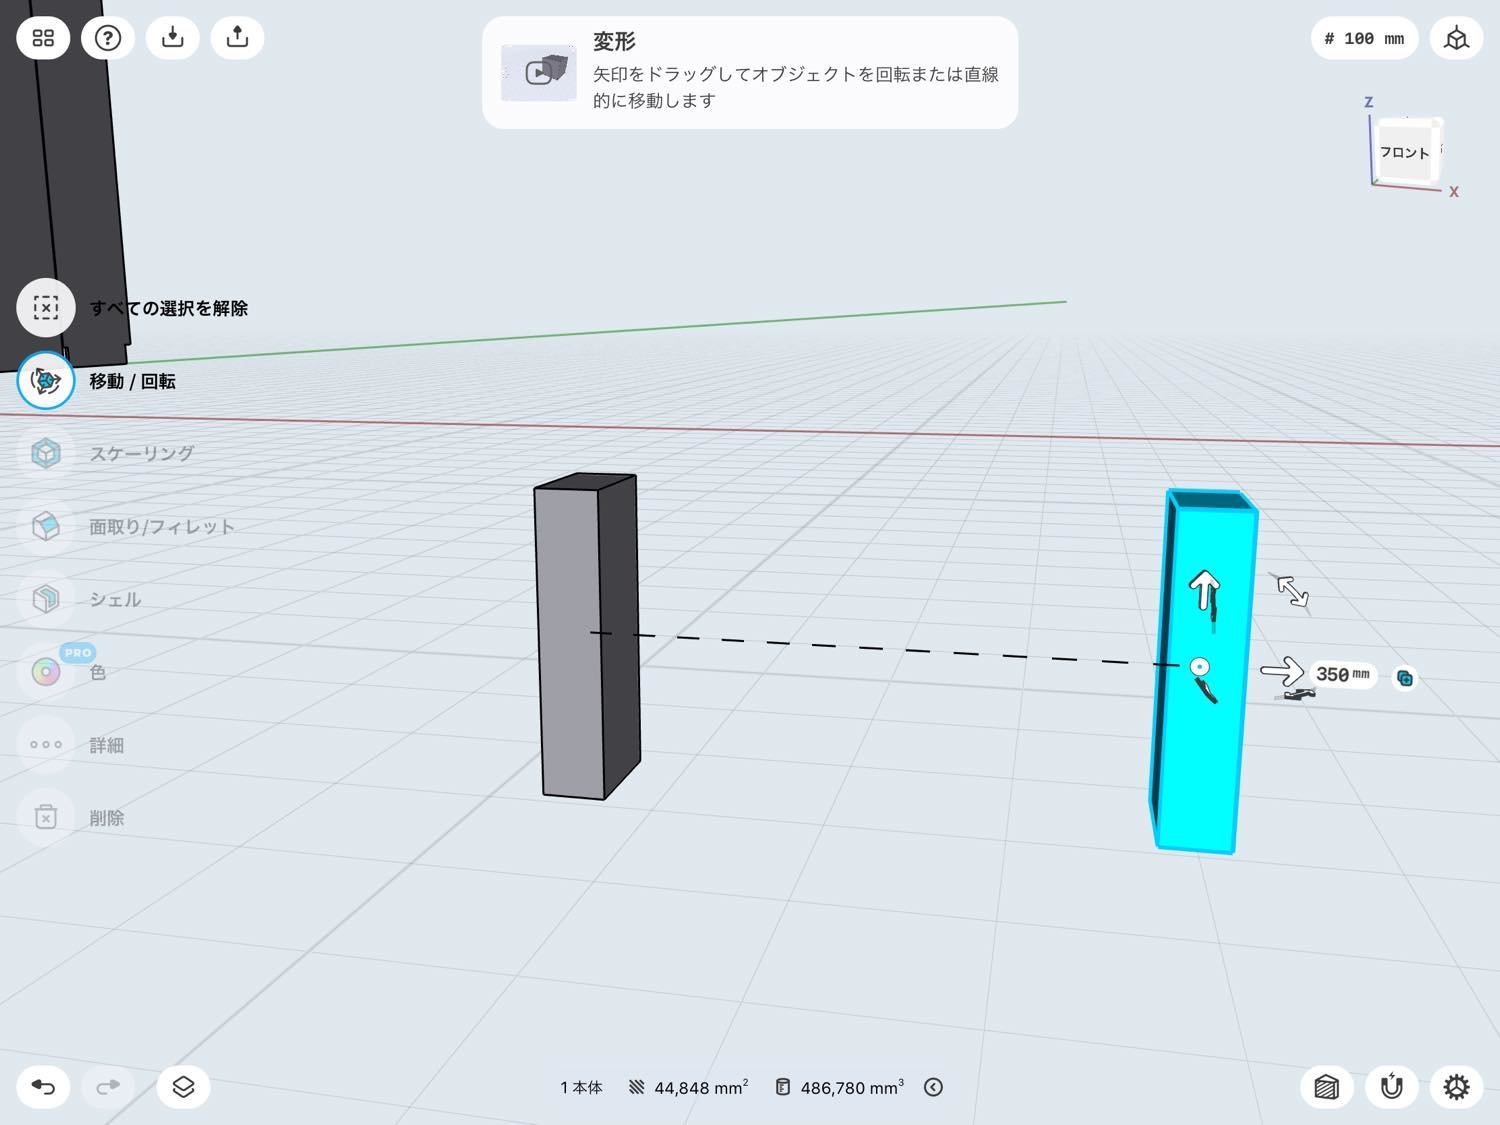Select the シェル tool icon
Image resolution: width=1500 pixels, height=1125 pixels.
[46, 599]
